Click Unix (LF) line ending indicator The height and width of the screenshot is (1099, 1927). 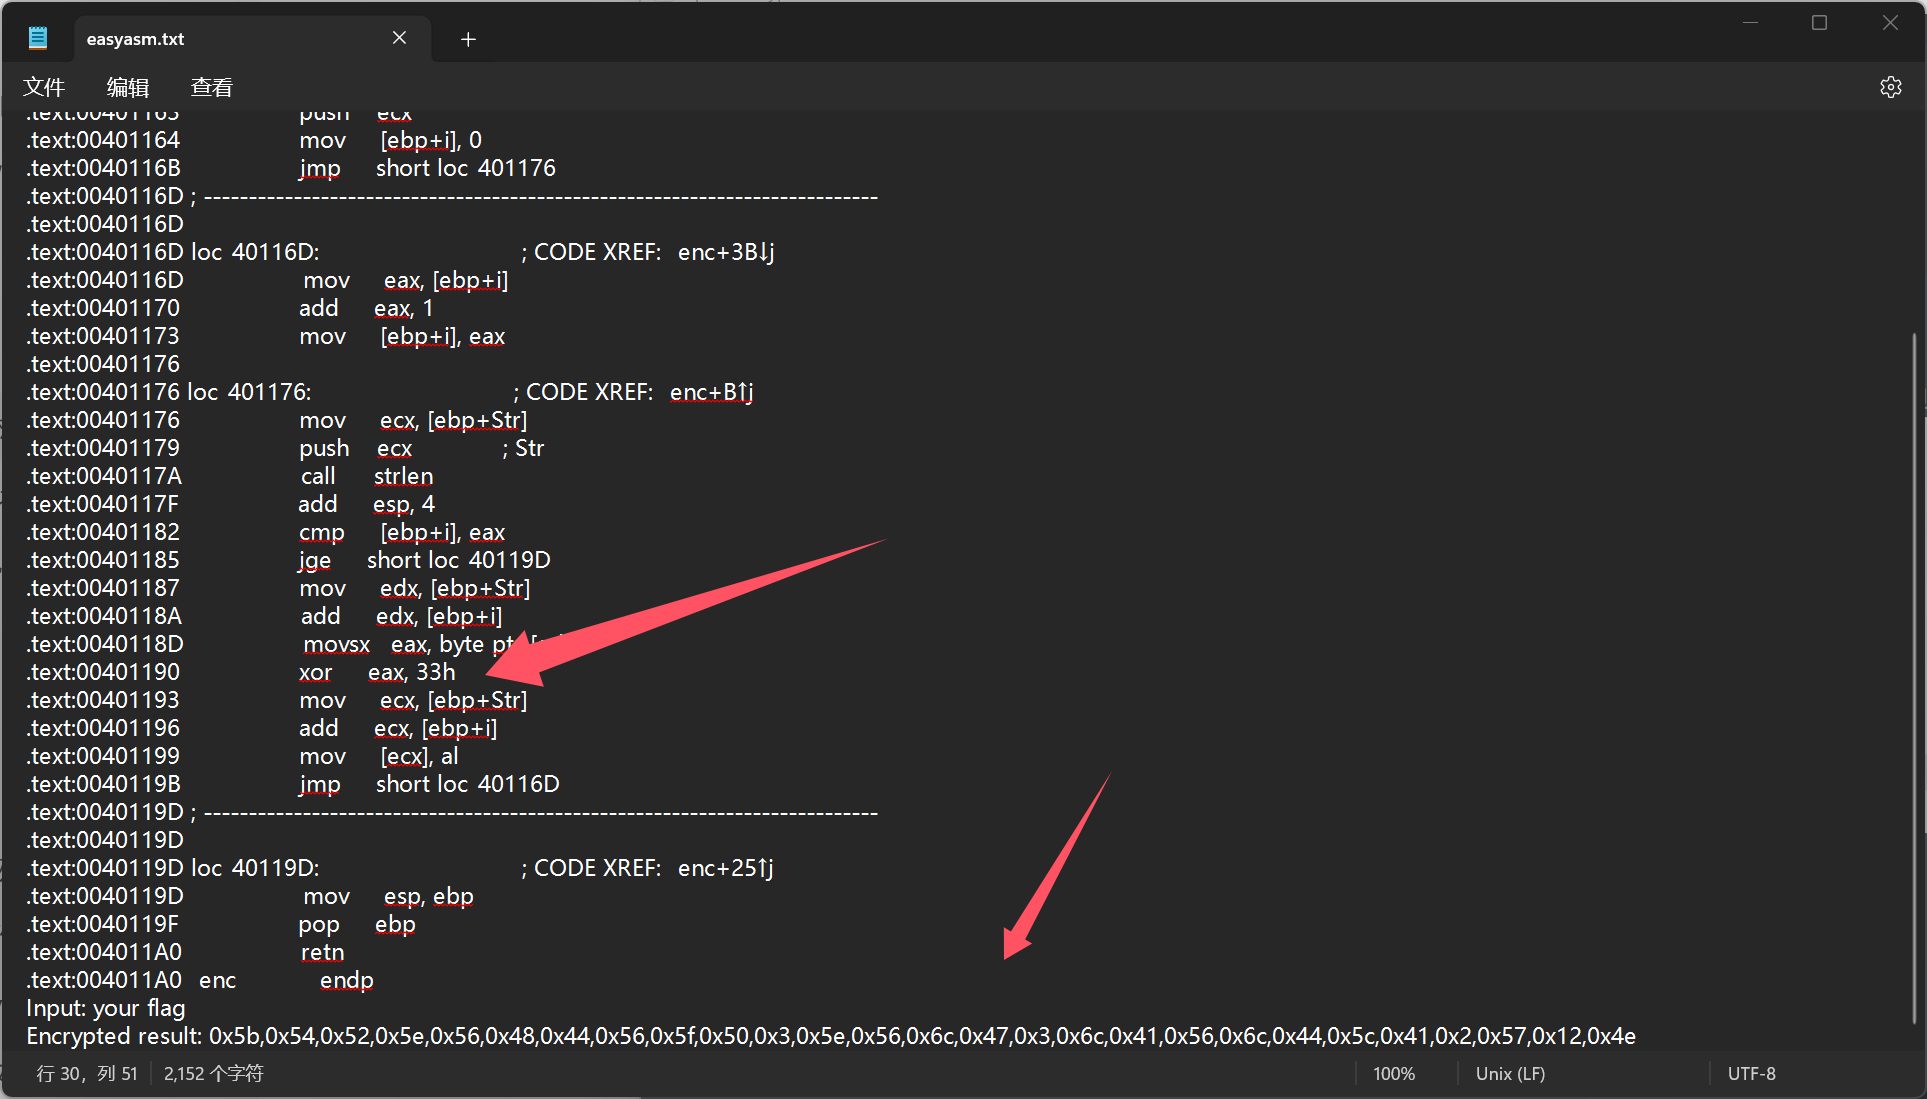pos(1510,1073)
